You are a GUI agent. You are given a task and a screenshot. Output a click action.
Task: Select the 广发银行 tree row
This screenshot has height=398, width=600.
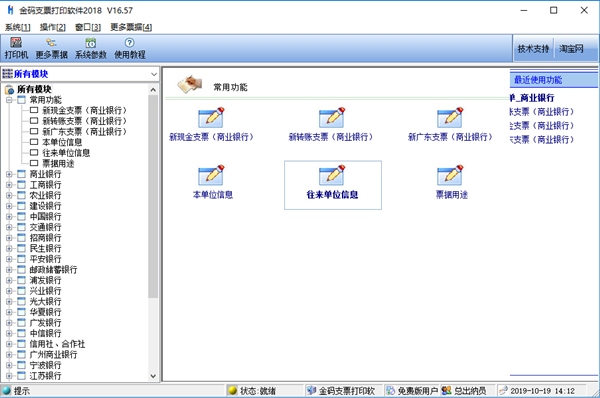pos(45,323)
